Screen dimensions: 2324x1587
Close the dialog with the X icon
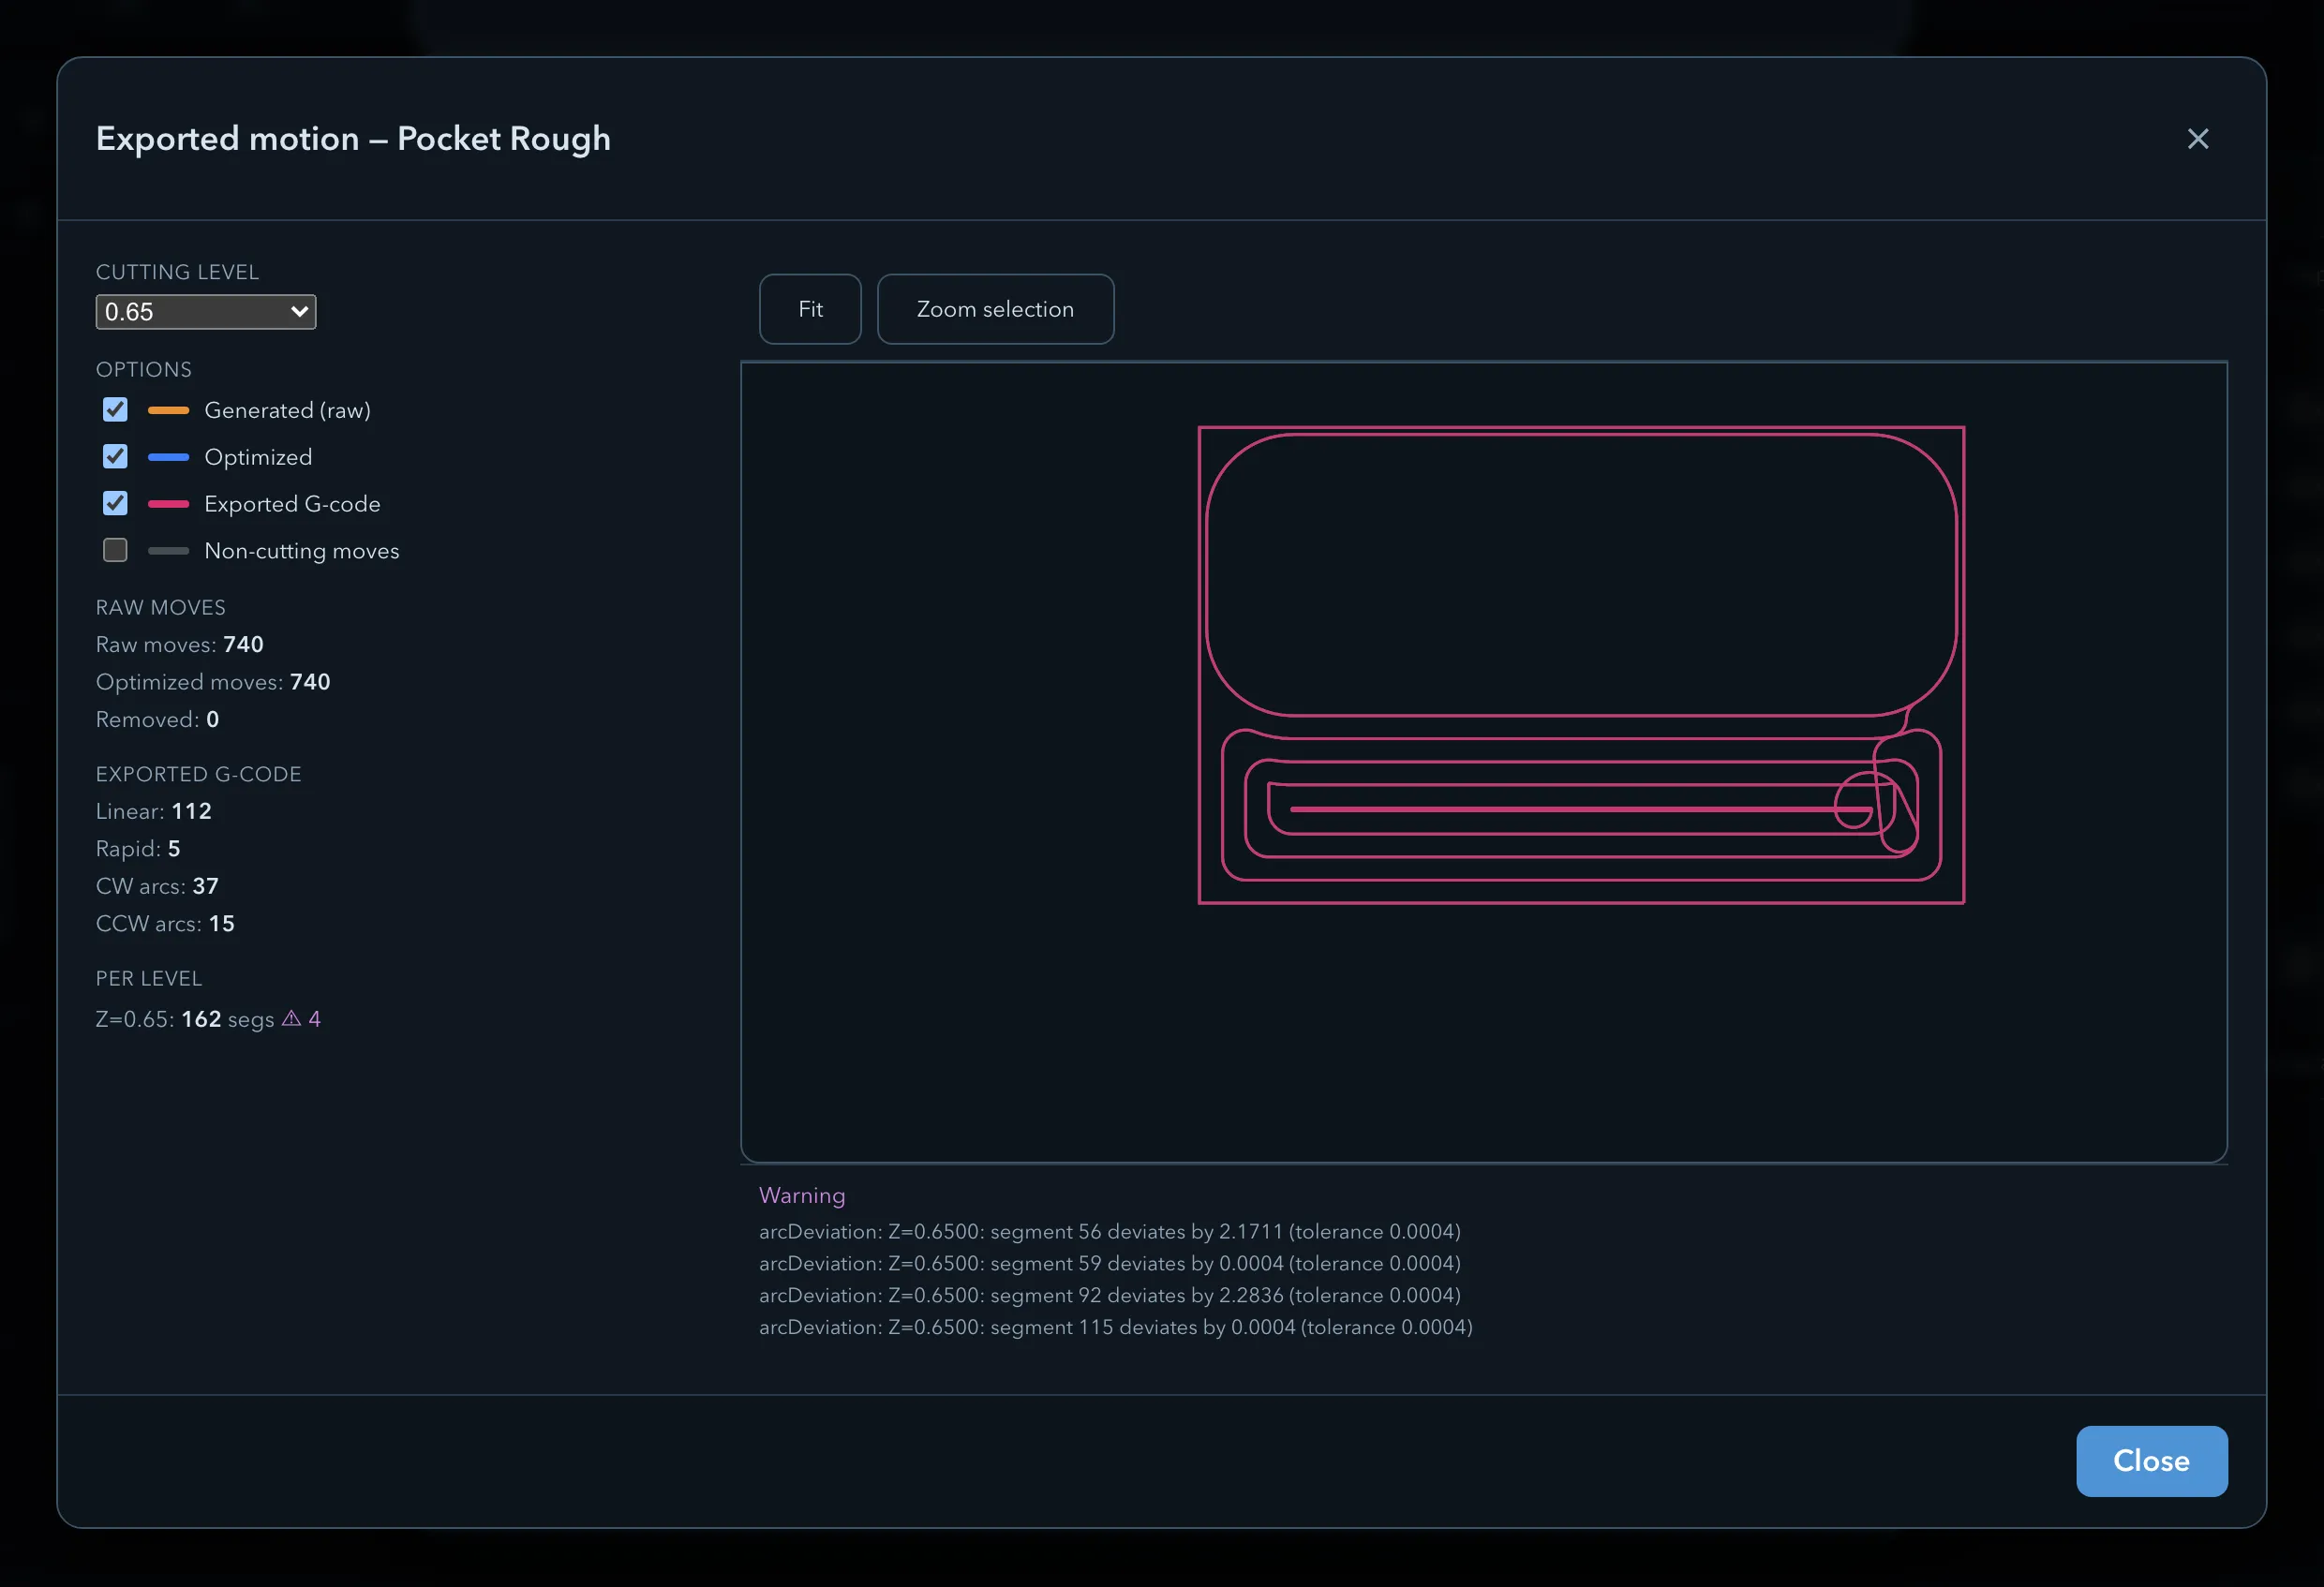(2197, 139)
